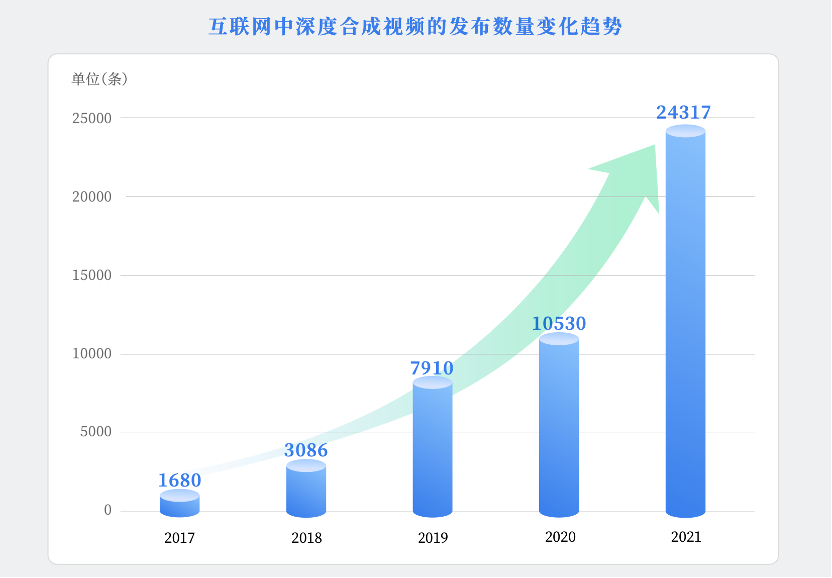
Task: Click the 15000 y-axis tick label
Action: click(91, 275)
